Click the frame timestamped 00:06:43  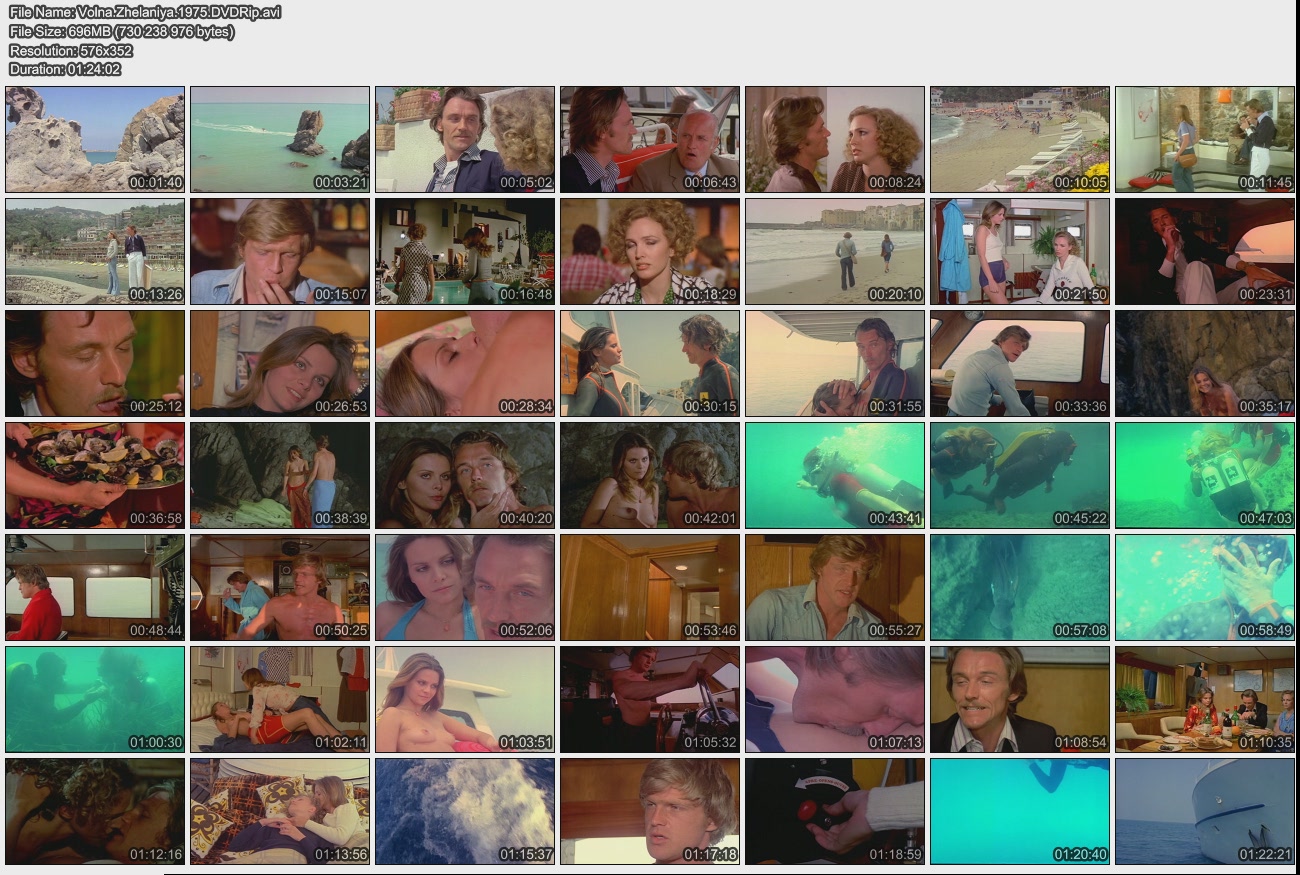(650, 139)
